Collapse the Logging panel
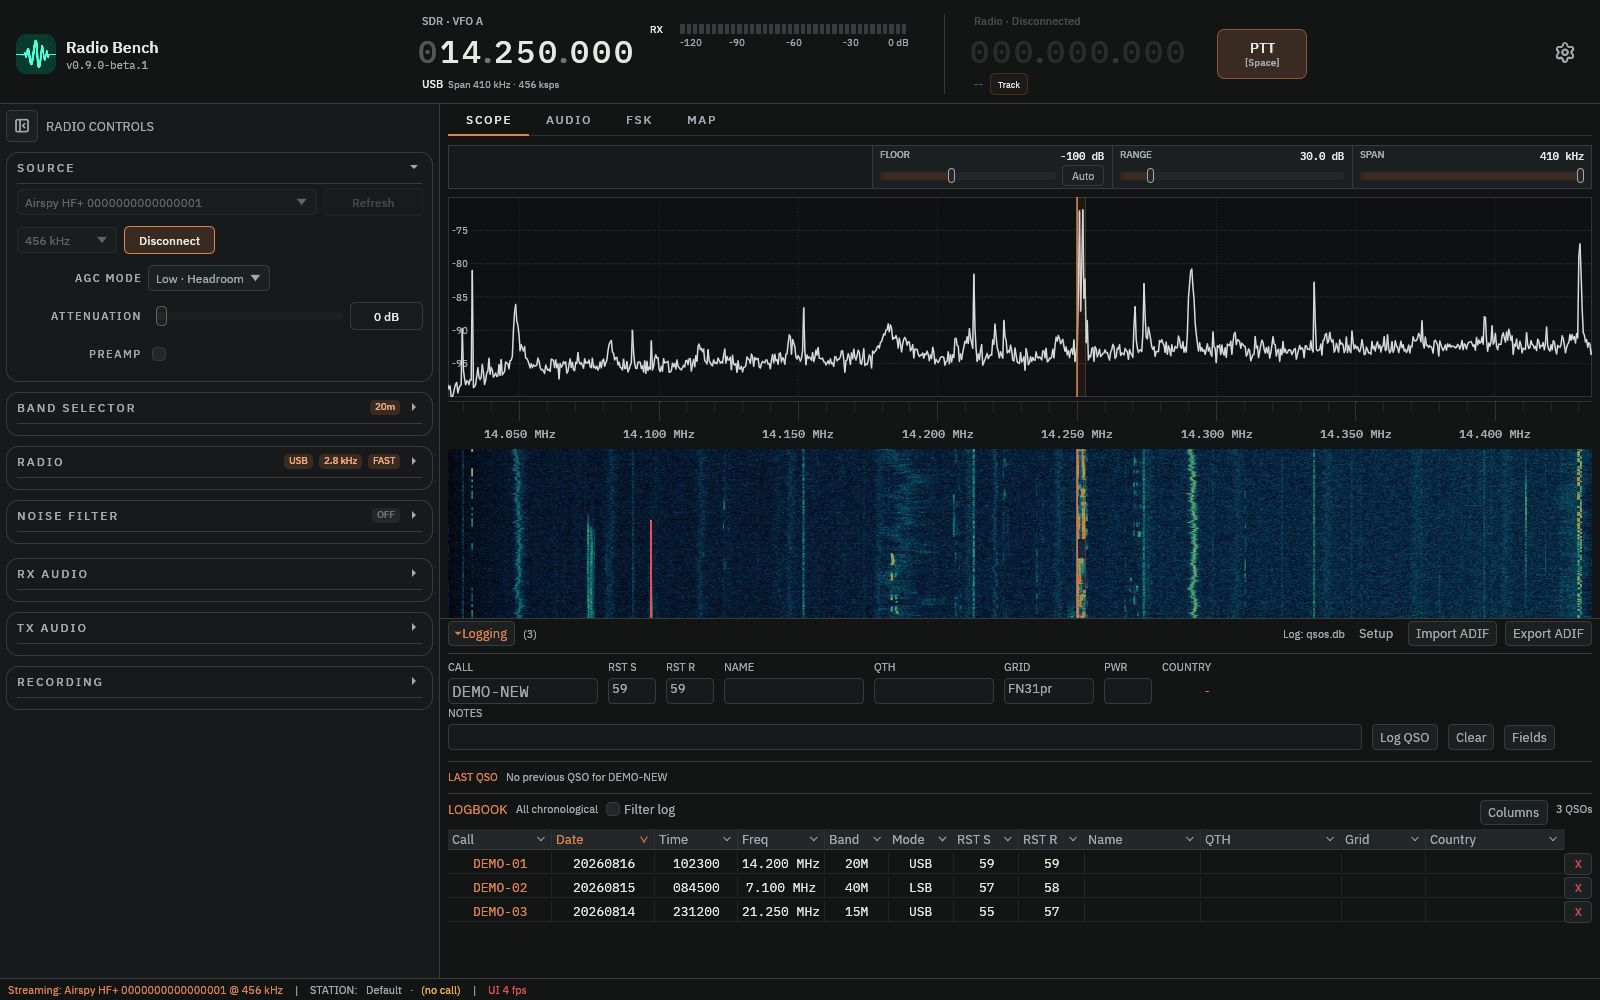This screenshot has height=1000, width=1600. (481, 634)
